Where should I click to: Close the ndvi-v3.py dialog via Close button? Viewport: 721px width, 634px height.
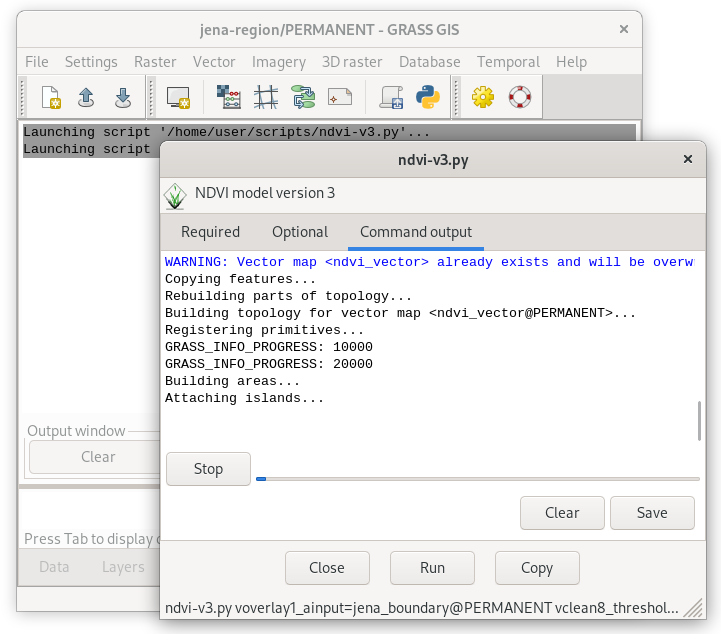click(327, 568)
